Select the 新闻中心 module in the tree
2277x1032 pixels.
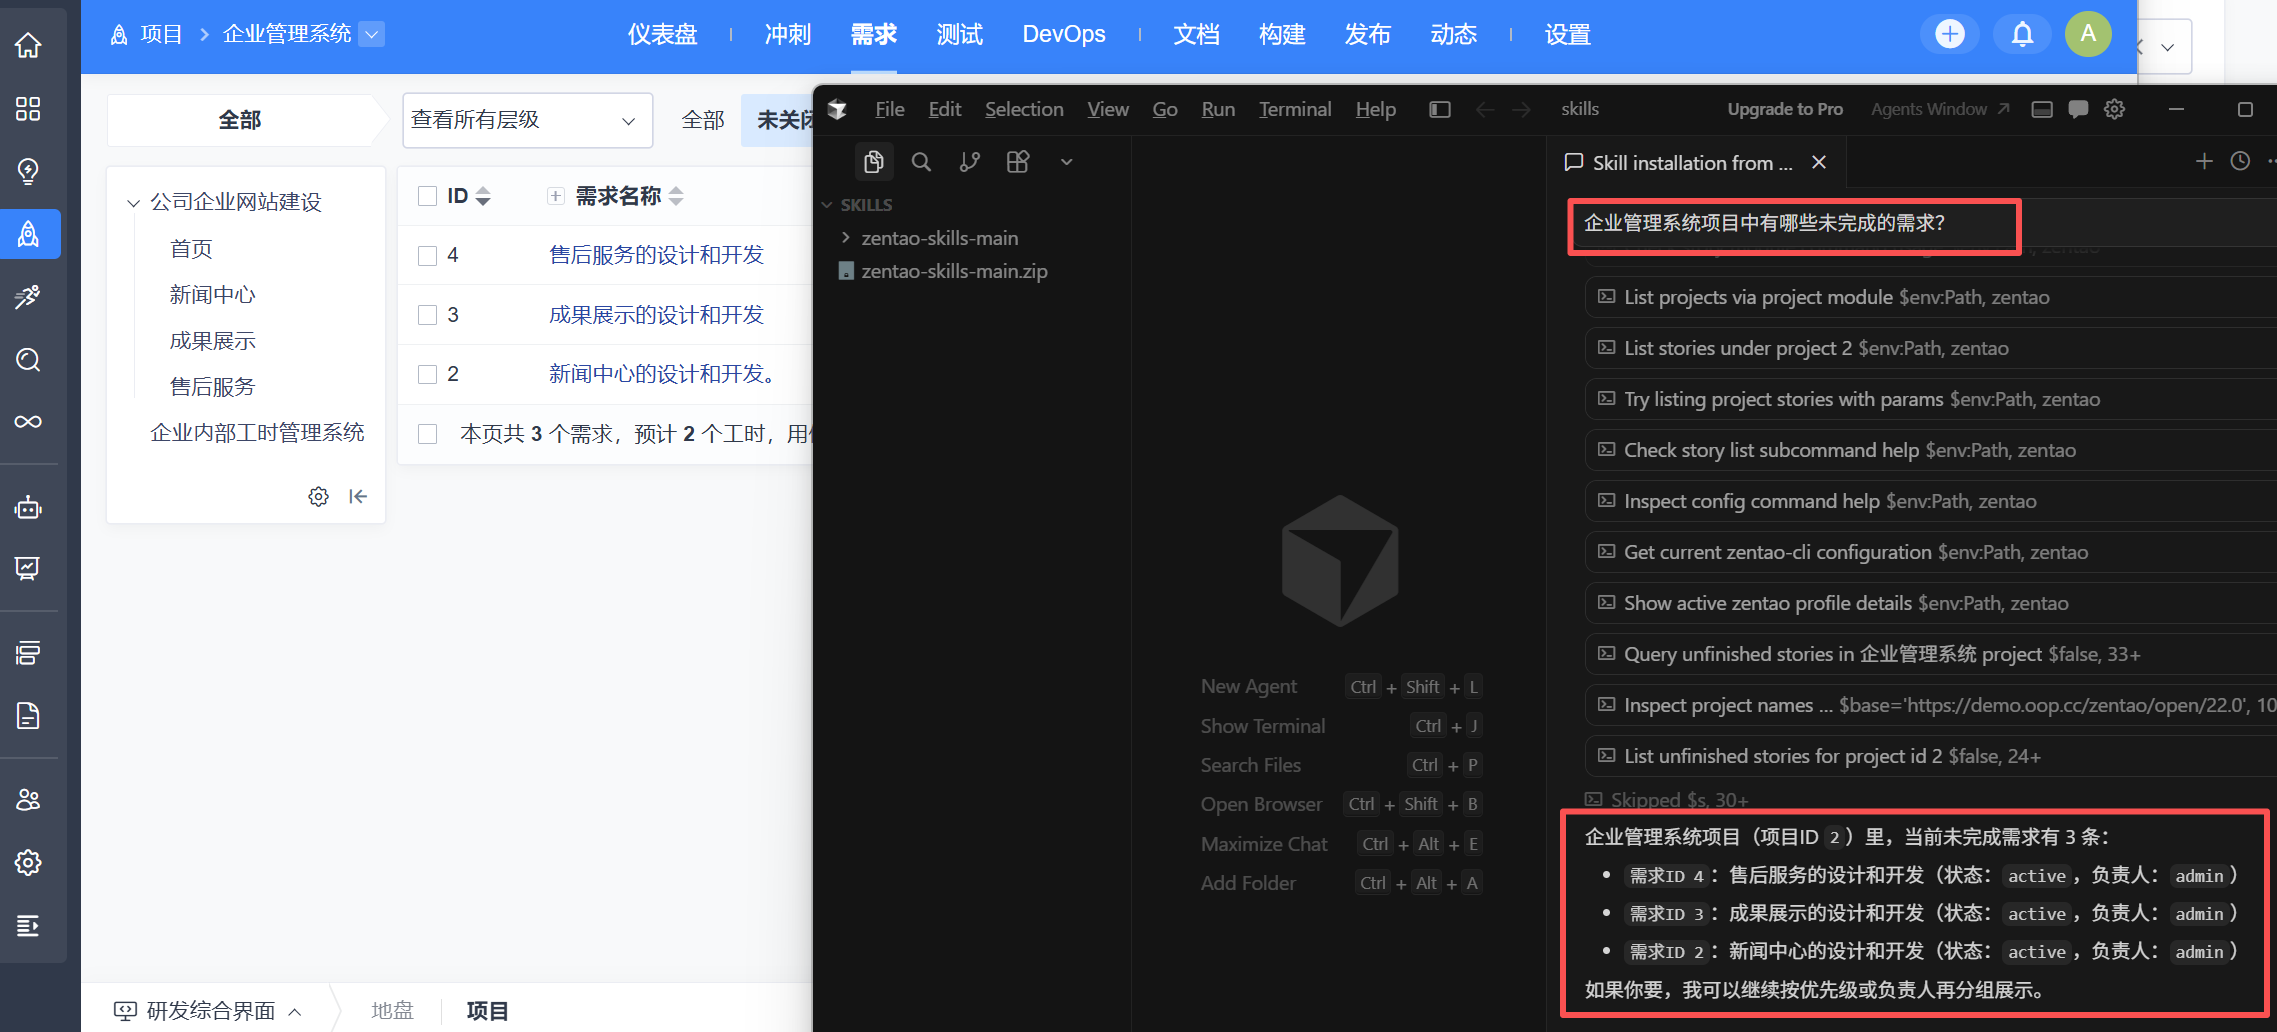point(212,295)
